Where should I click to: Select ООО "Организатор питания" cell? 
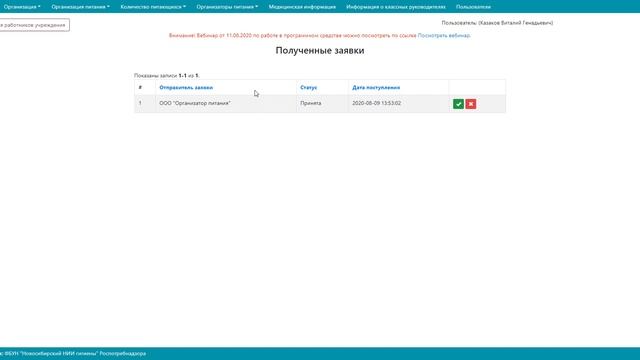click(x=226, y=103)
